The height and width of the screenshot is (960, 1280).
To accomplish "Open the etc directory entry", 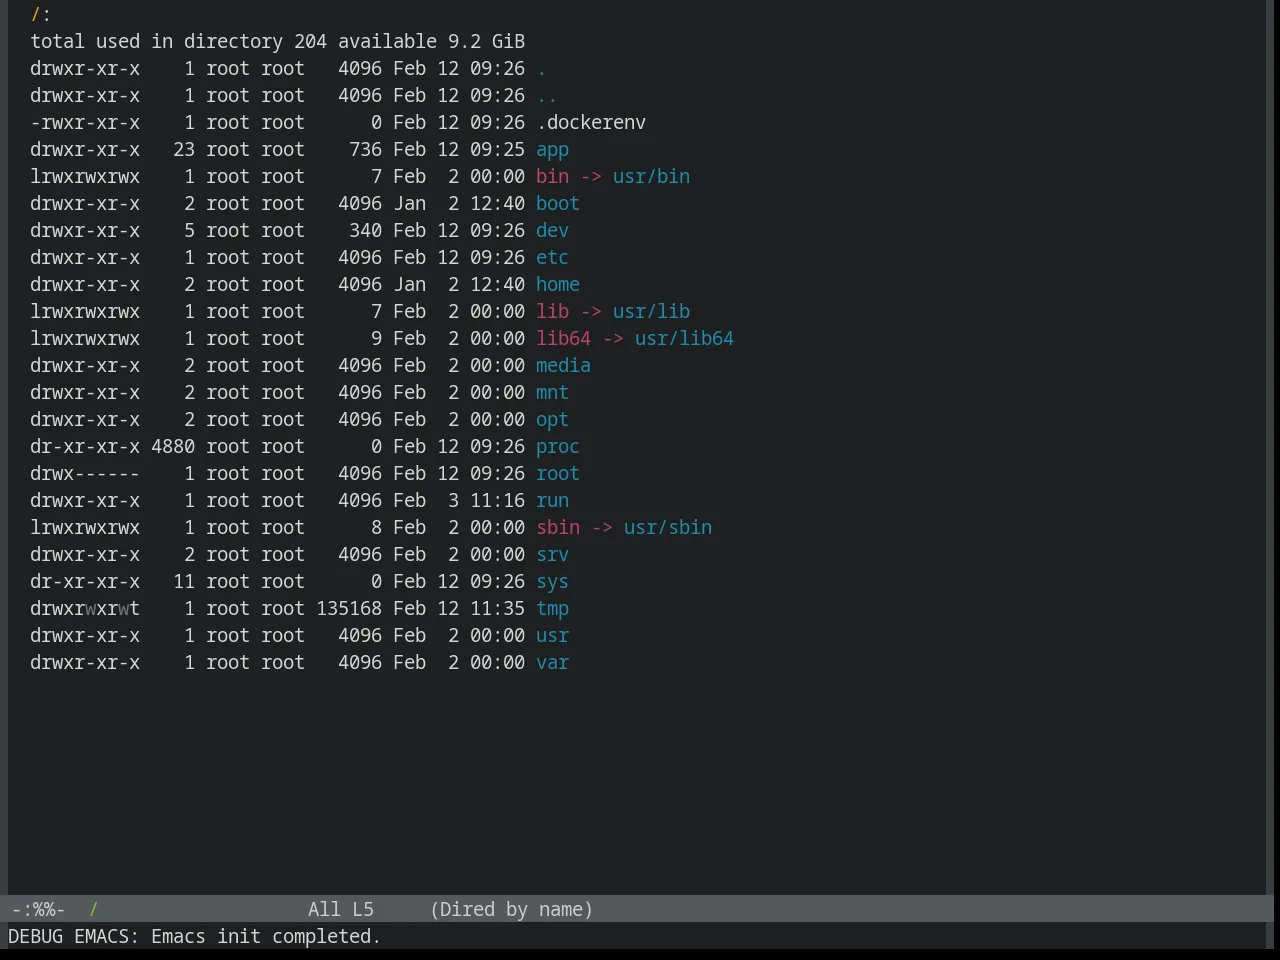I will click(552, 258).
